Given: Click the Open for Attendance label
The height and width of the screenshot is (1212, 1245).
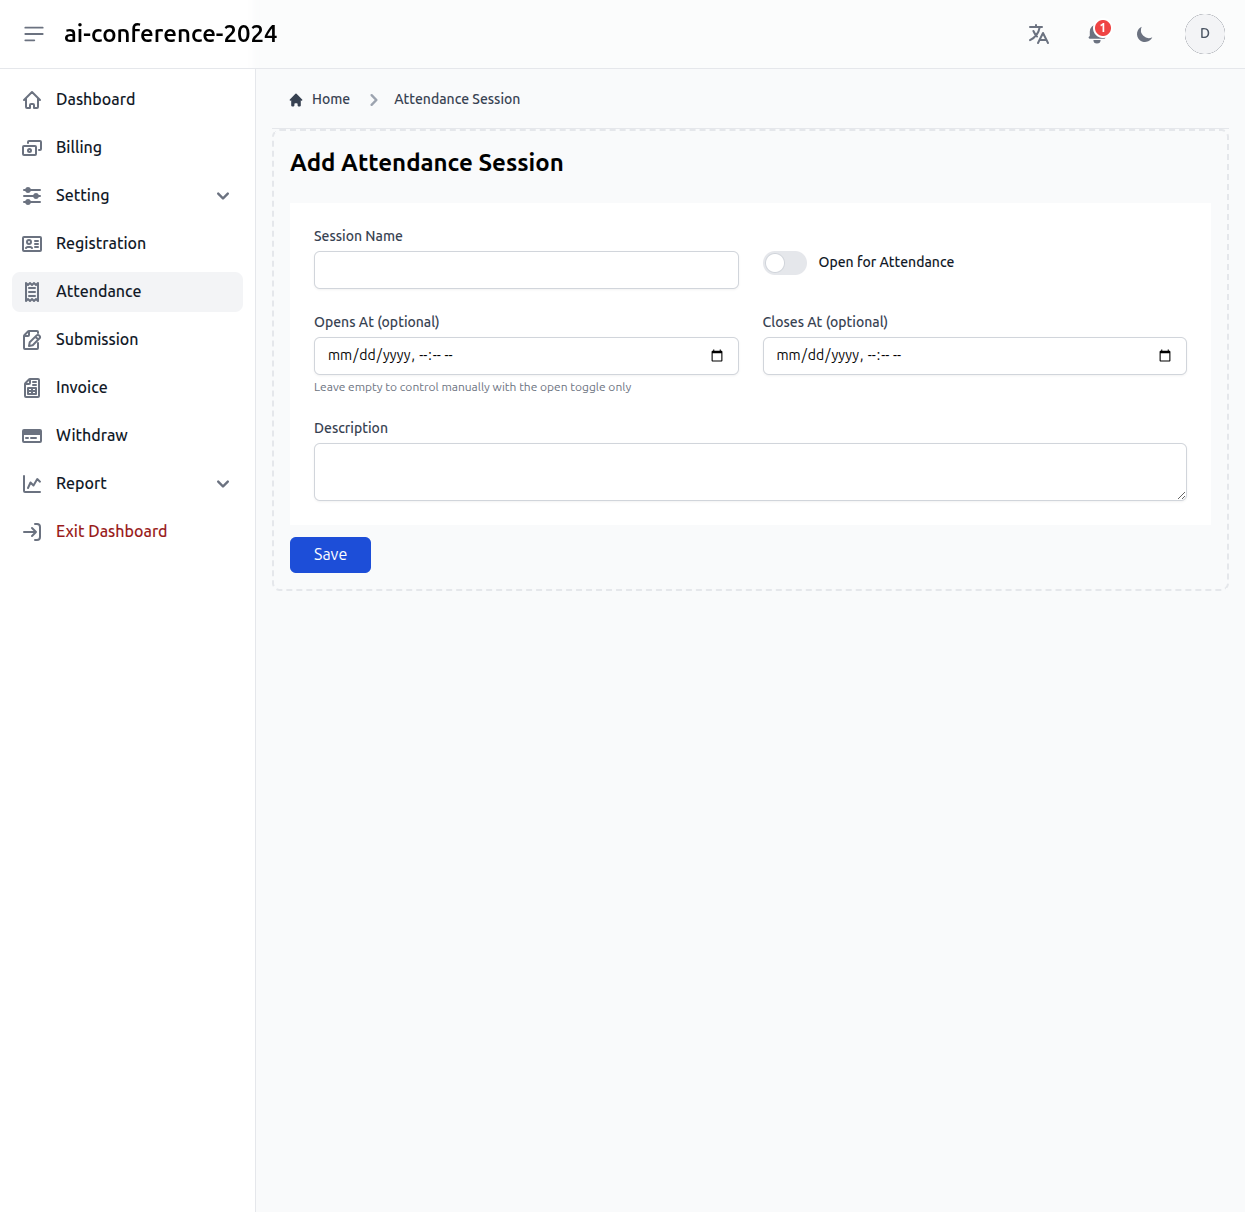Looking at the screenshot, I should (x=886, y=262).
